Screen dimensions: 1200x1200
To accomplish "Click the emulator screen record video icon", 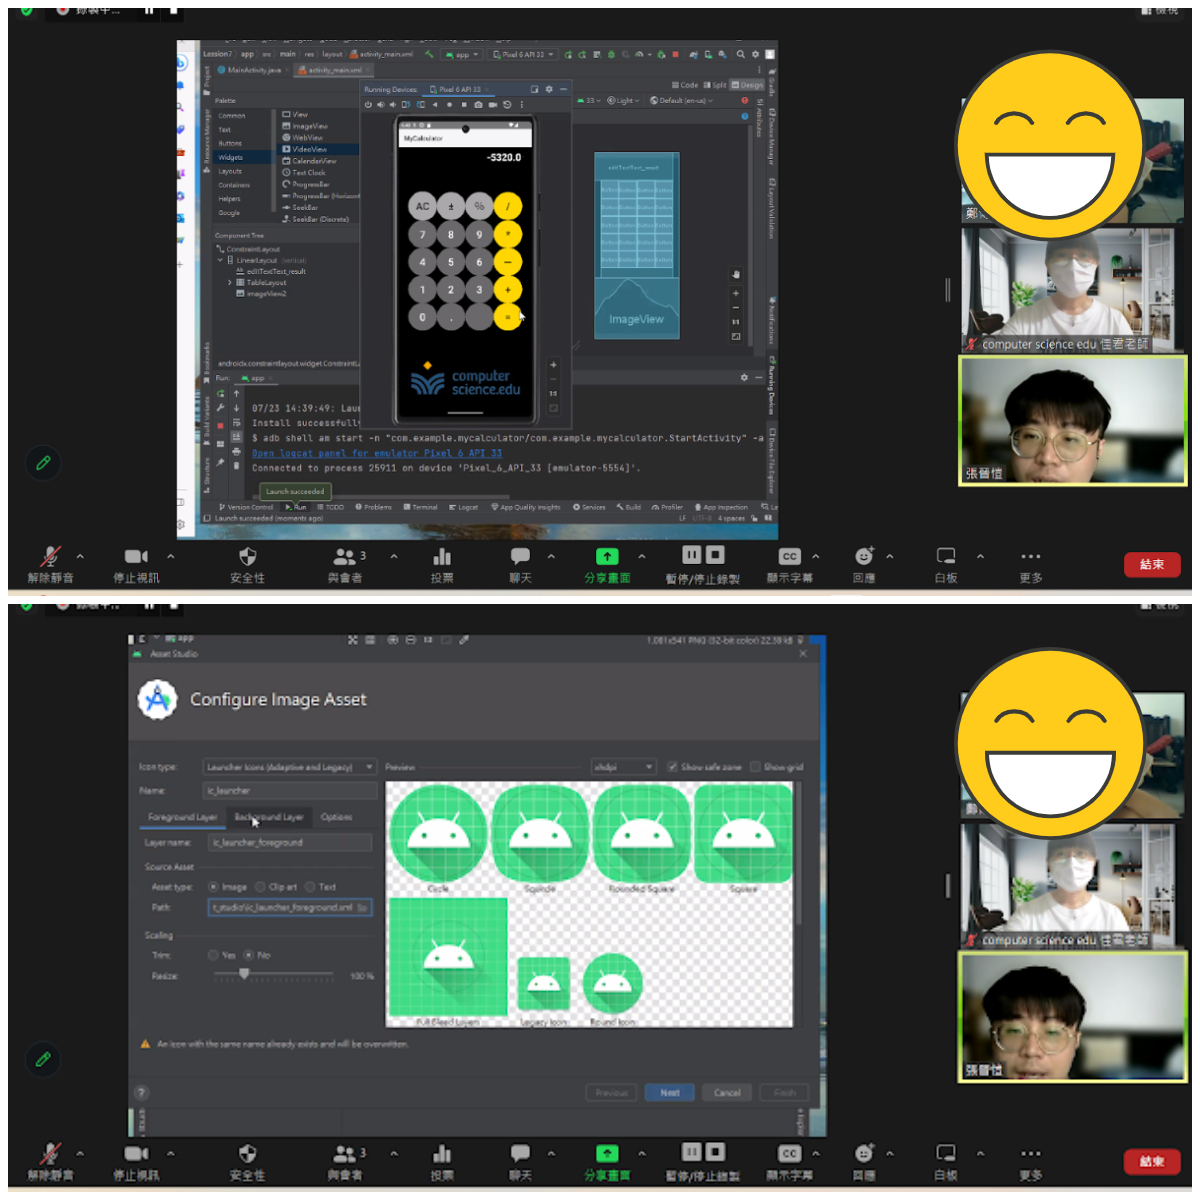I will click(x=493, y=104).
